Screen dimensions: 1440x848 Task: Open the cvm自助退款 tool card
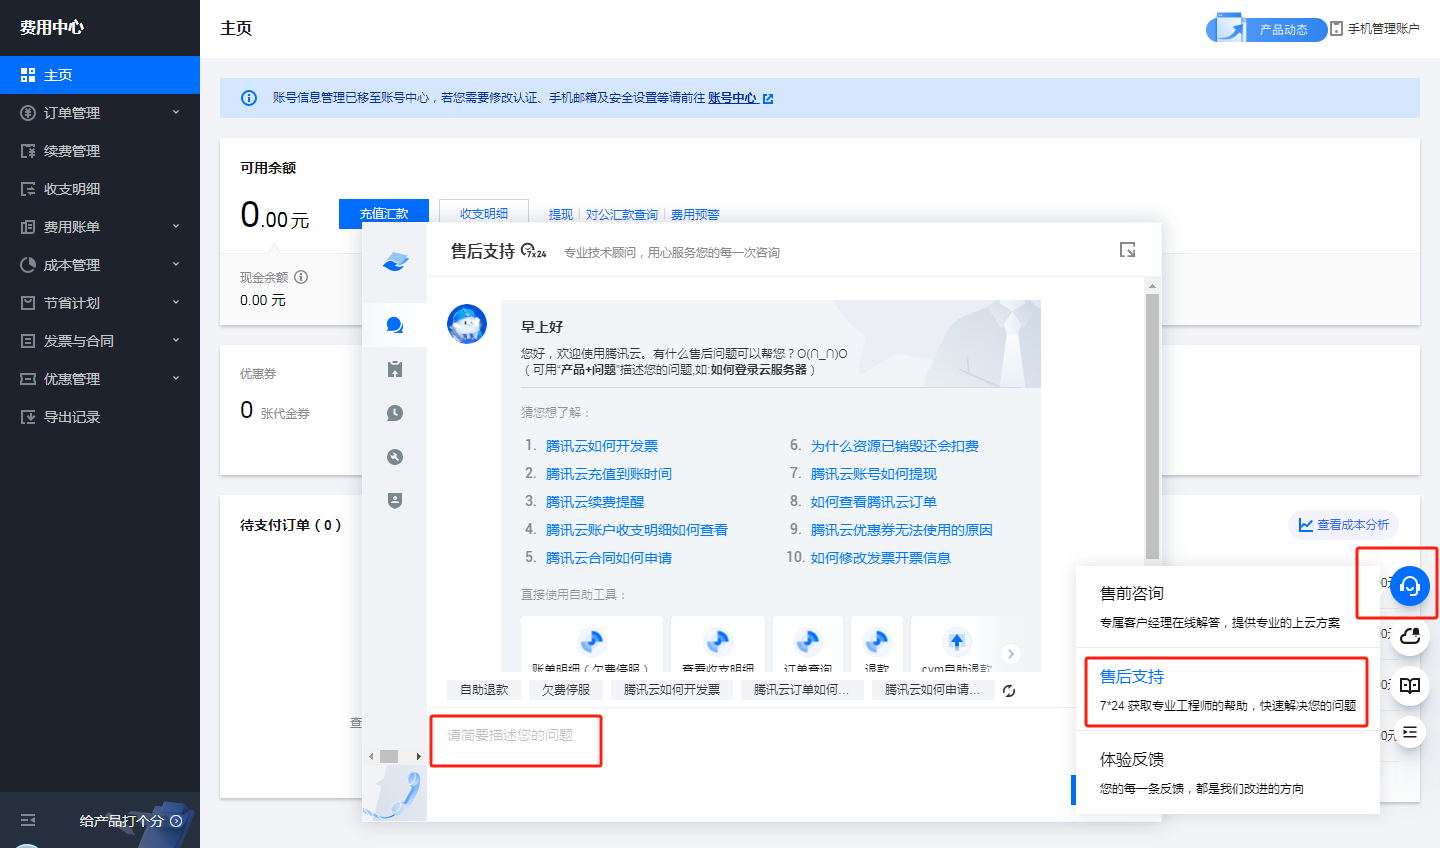(x=957, y=644)
